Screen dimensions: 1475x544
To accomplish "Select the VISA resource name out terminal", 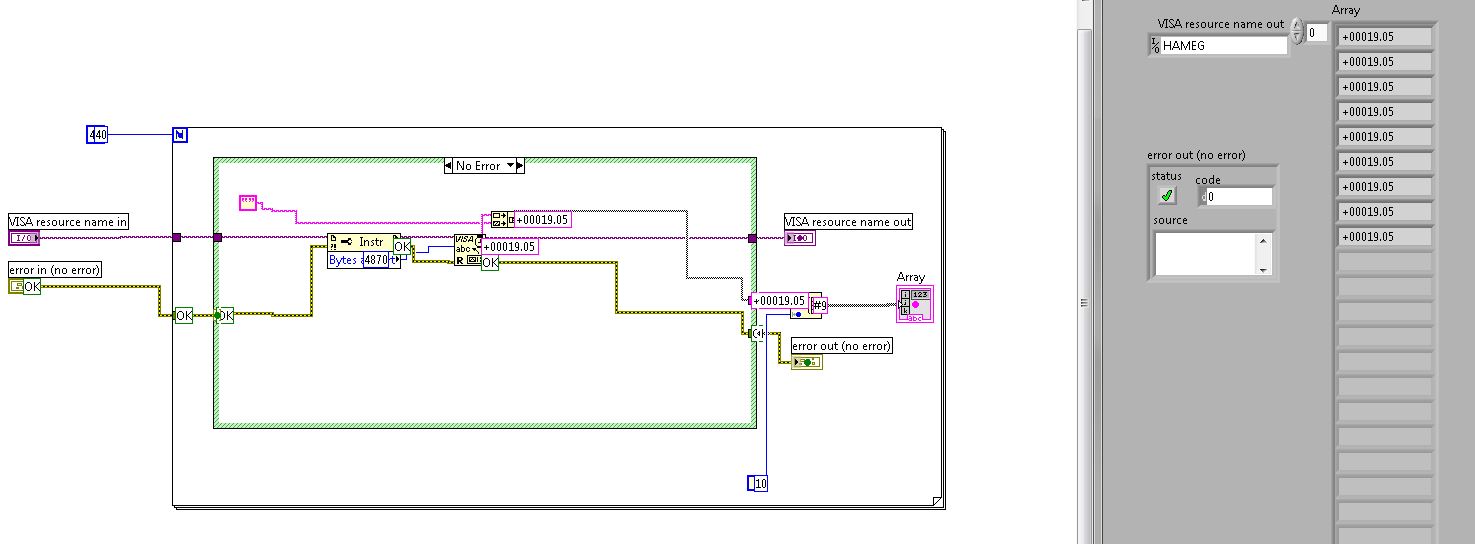I will [x=800, y=238].
